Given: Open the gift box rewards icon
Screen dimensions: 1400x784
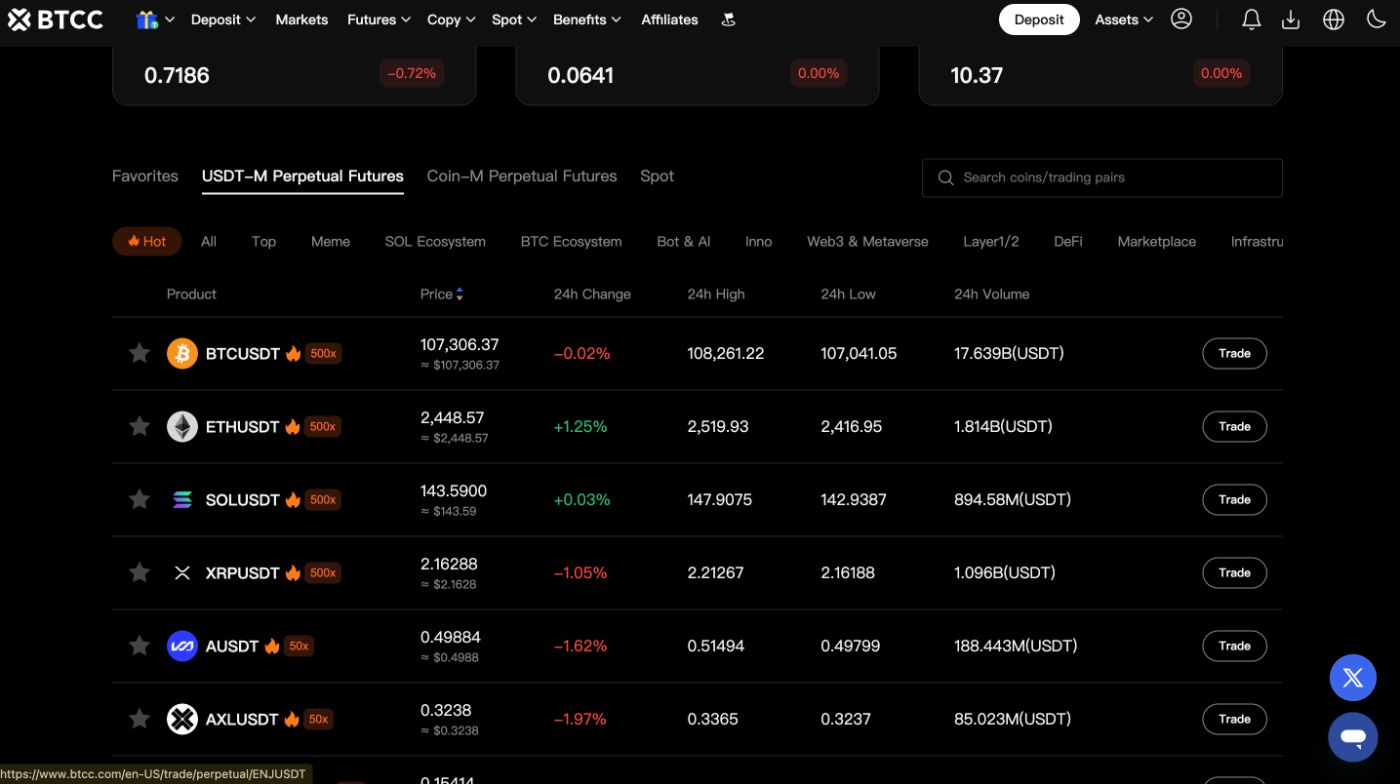Looking at the screenshot, I should 147,19.
